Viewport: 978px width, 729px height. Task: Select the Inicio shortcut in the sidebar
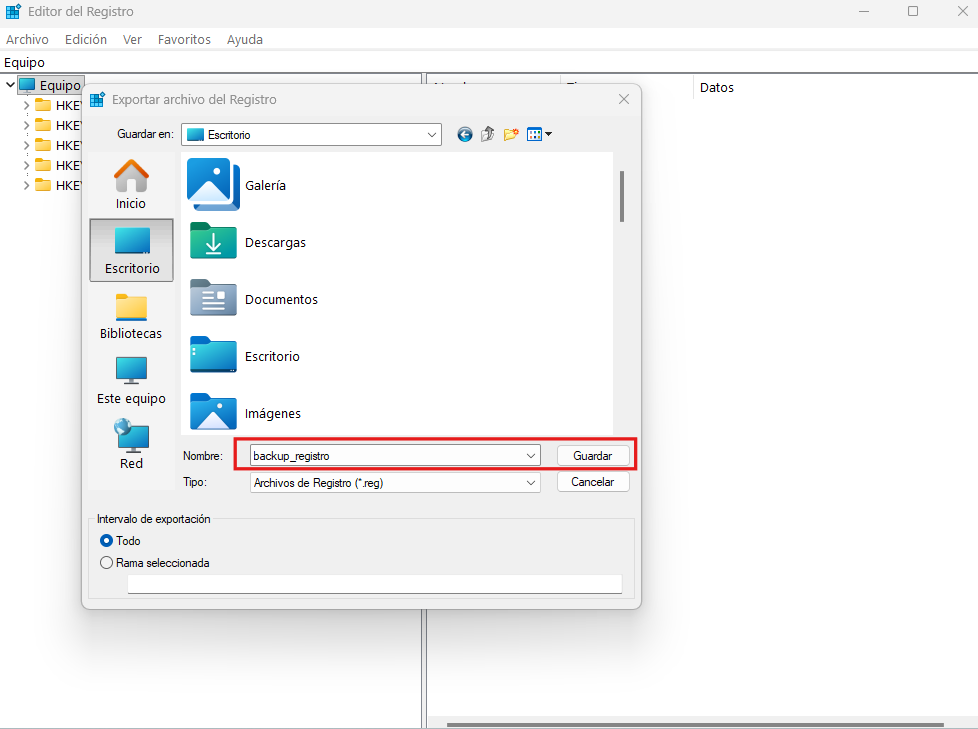(130, 183)
